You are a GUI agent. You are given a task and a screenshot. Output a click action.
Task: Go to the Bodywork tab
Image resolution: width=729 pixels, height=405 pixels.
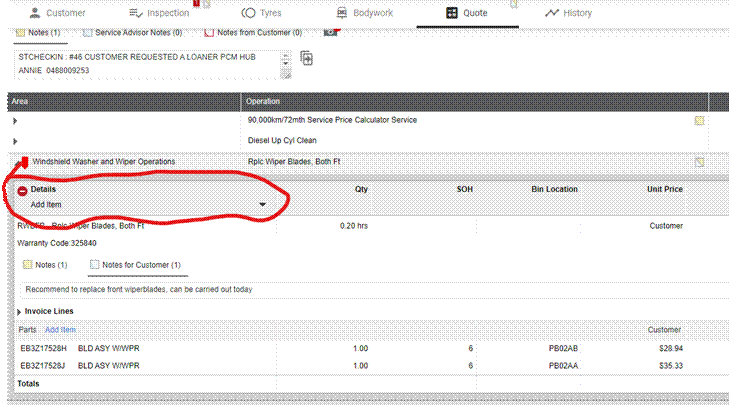[365, 13]
